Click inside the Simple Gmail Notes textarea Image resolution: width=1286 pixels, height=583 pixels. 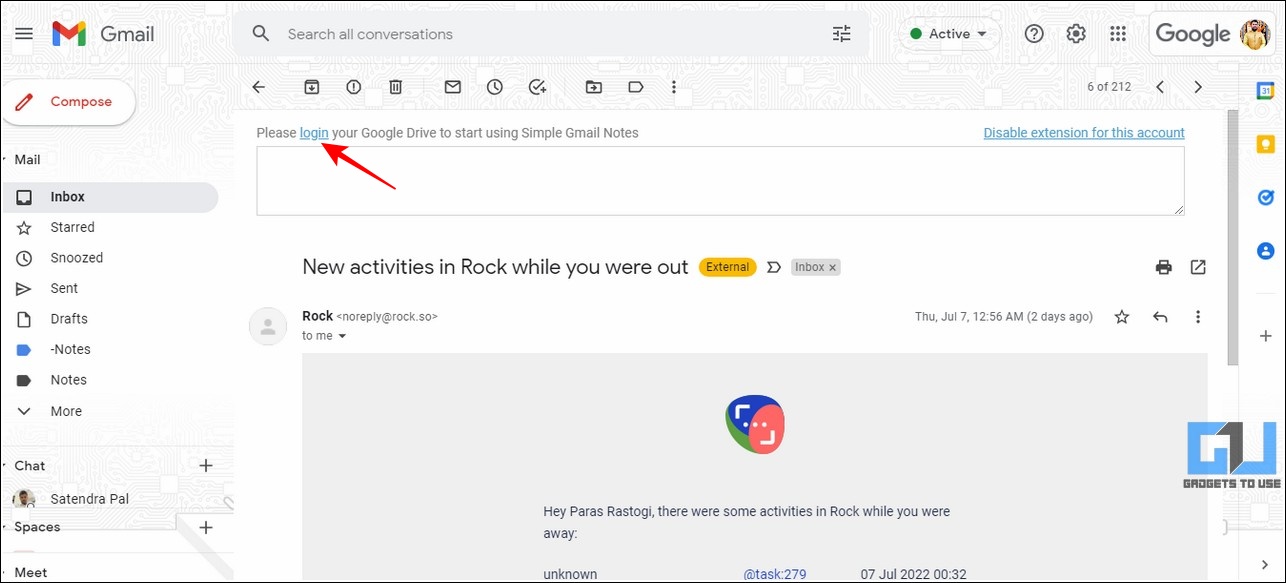click(720, 181)
